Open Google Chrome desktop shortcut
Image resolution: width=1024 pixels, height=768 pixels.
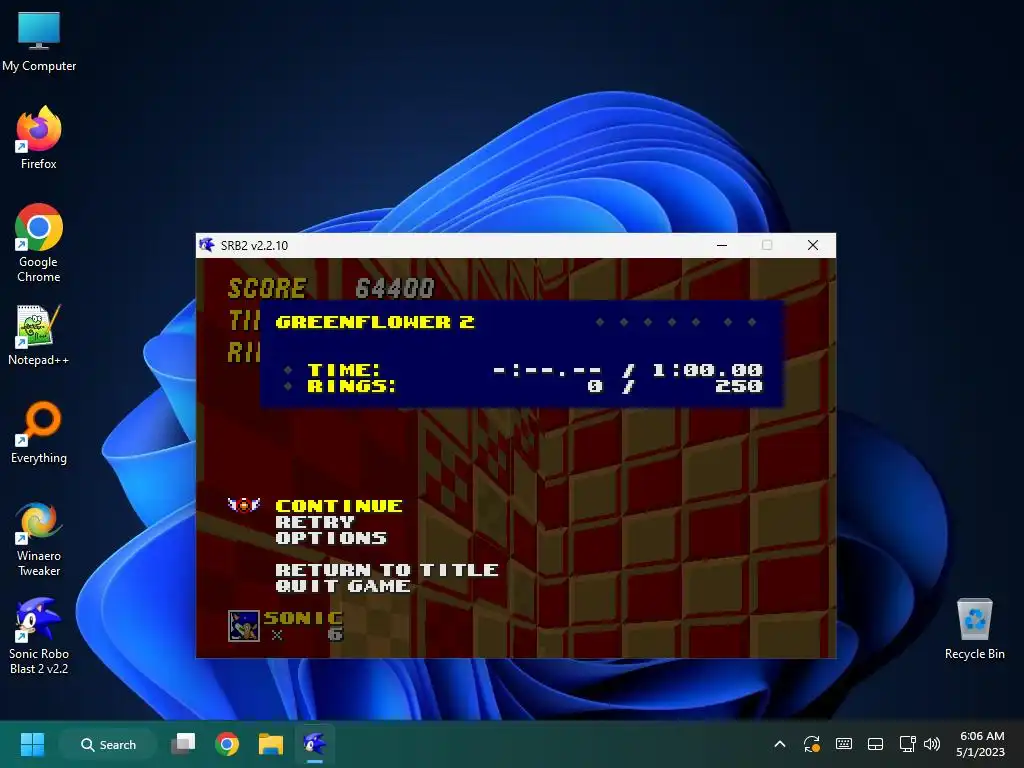pyautogui.click(x=39, y=242)
